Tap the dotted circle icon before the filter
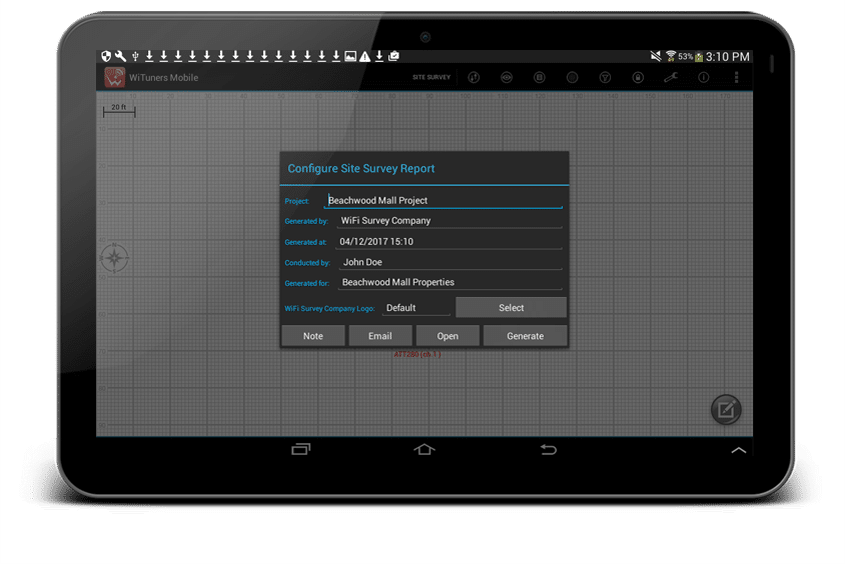The height and width of the screenshot is (564, 845). 572,78
